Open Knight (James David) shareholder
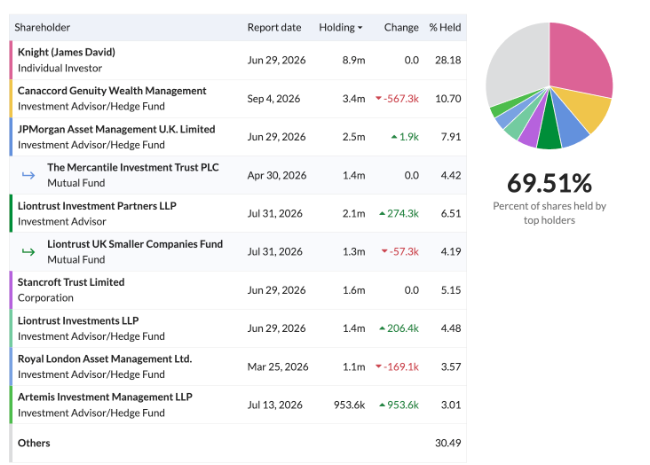Screen dimensions: 650x465 [x=66, y=52]
